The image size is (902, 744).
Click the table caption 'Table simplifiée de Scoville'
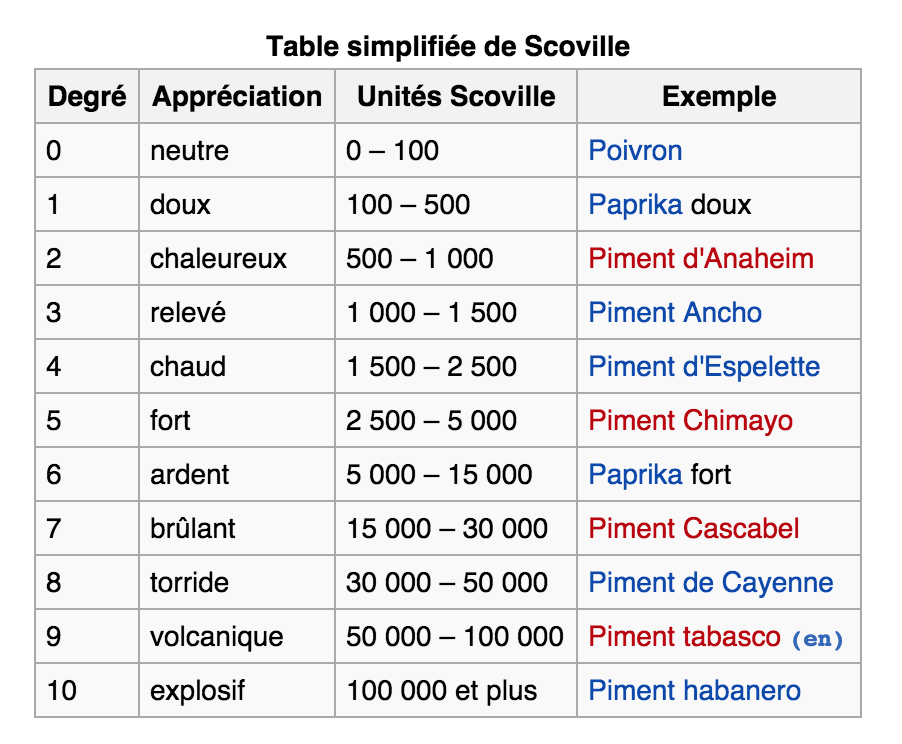(x=448, y=46)
